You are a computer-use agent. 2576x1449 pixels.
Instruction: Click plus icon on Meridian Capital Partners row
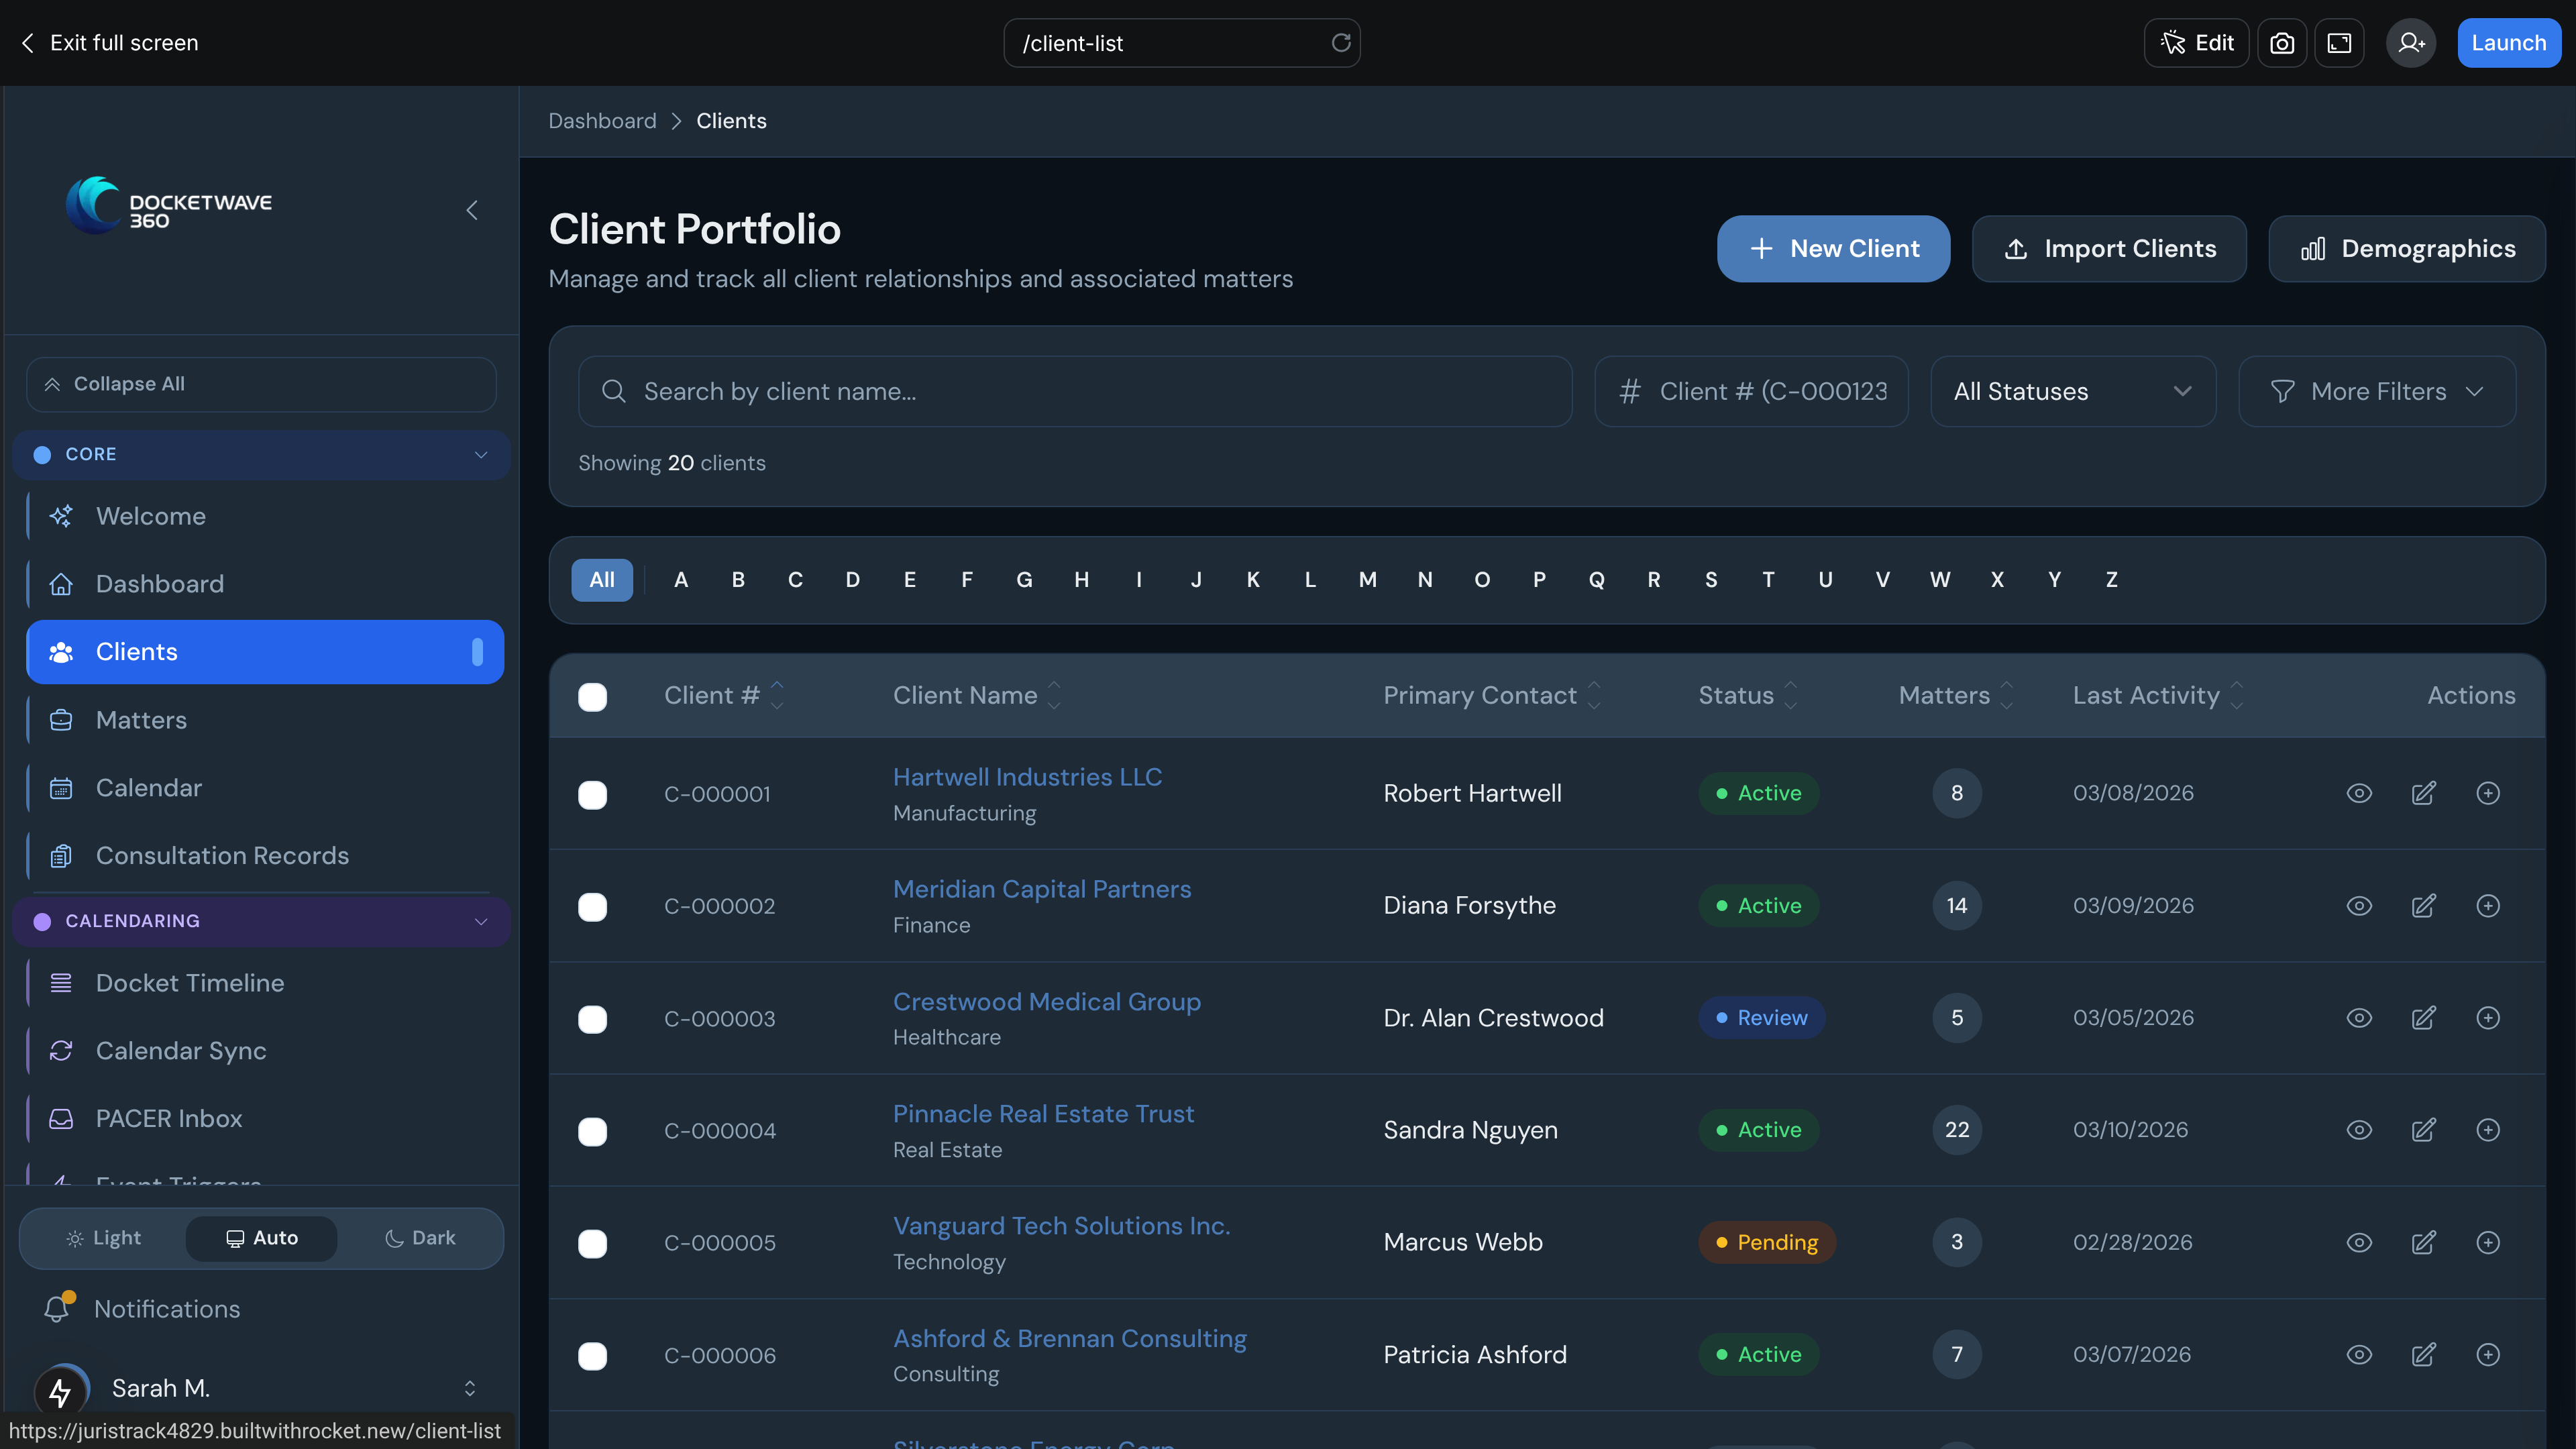point(2488,906)
